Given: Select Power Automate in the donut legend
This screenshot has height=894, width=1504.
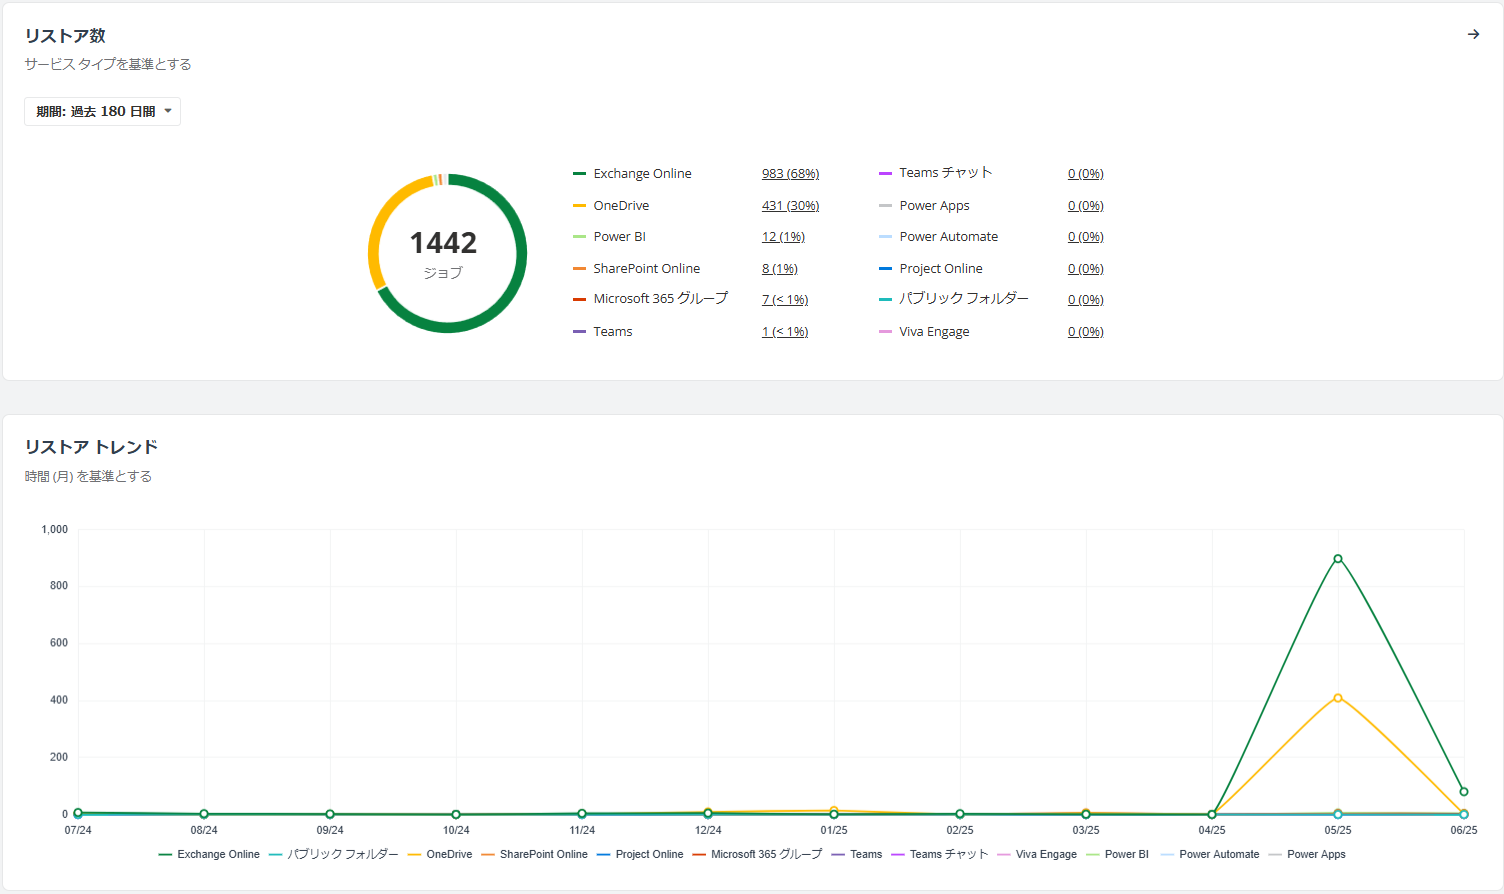Looking at the screenshot, I should (938, 236).
